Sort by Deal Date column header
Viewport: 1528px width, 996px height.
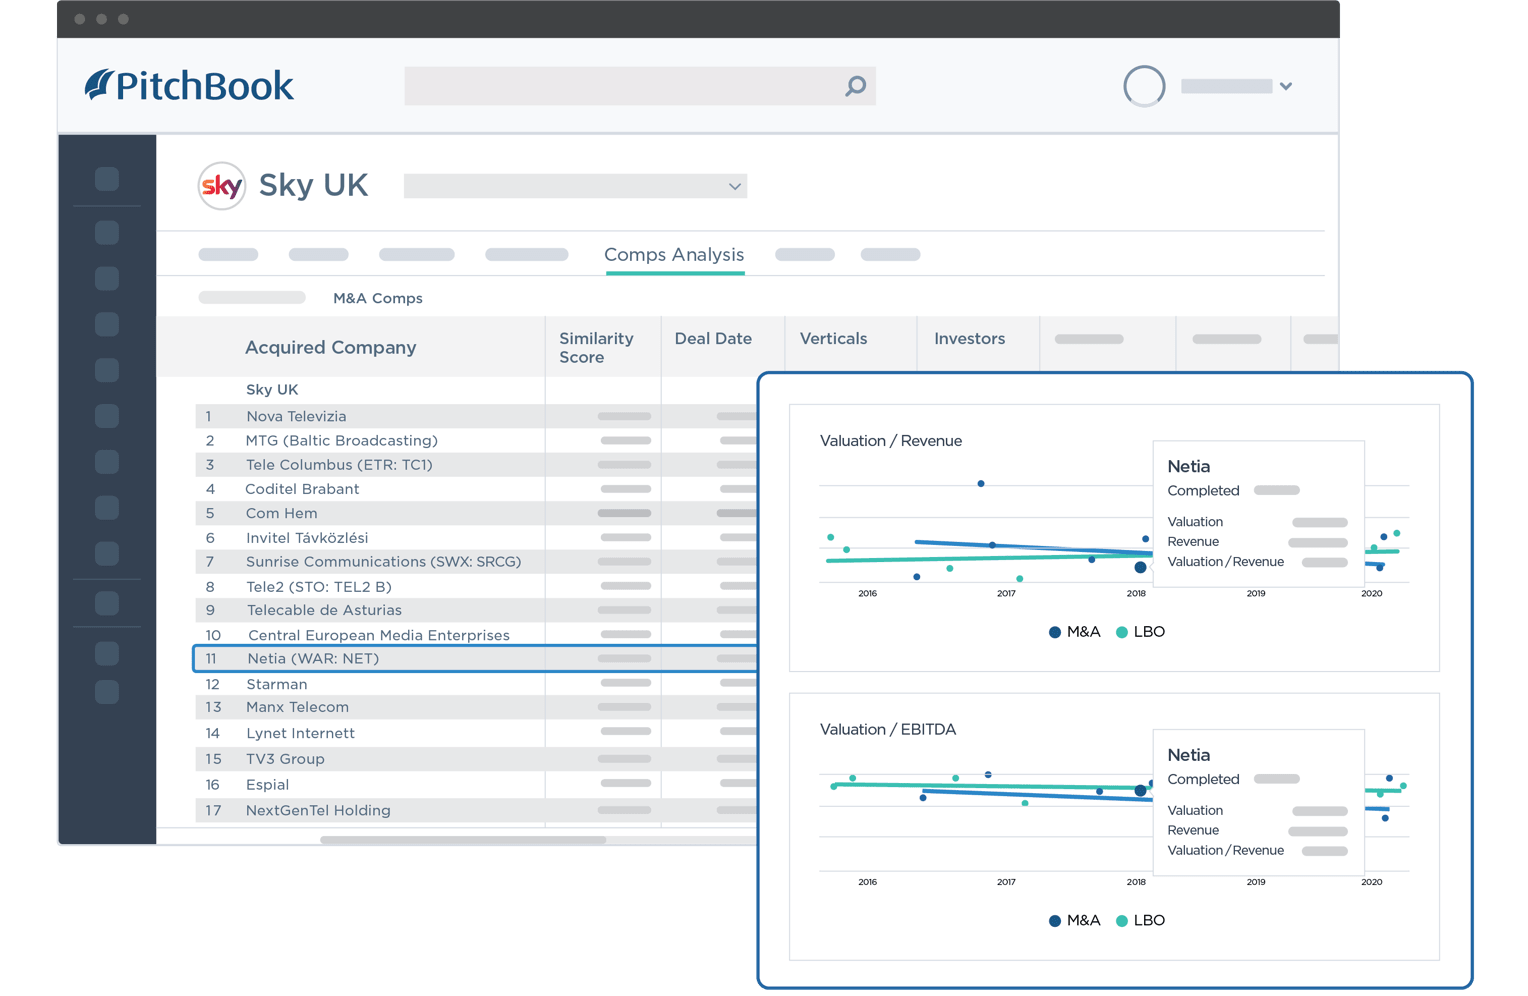[713, 338]
